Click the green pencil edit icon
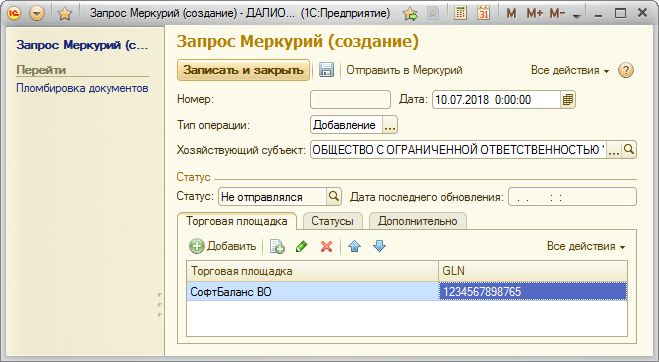Image resolution: width=659 pixels, height=362 pixels. point(302,246)
